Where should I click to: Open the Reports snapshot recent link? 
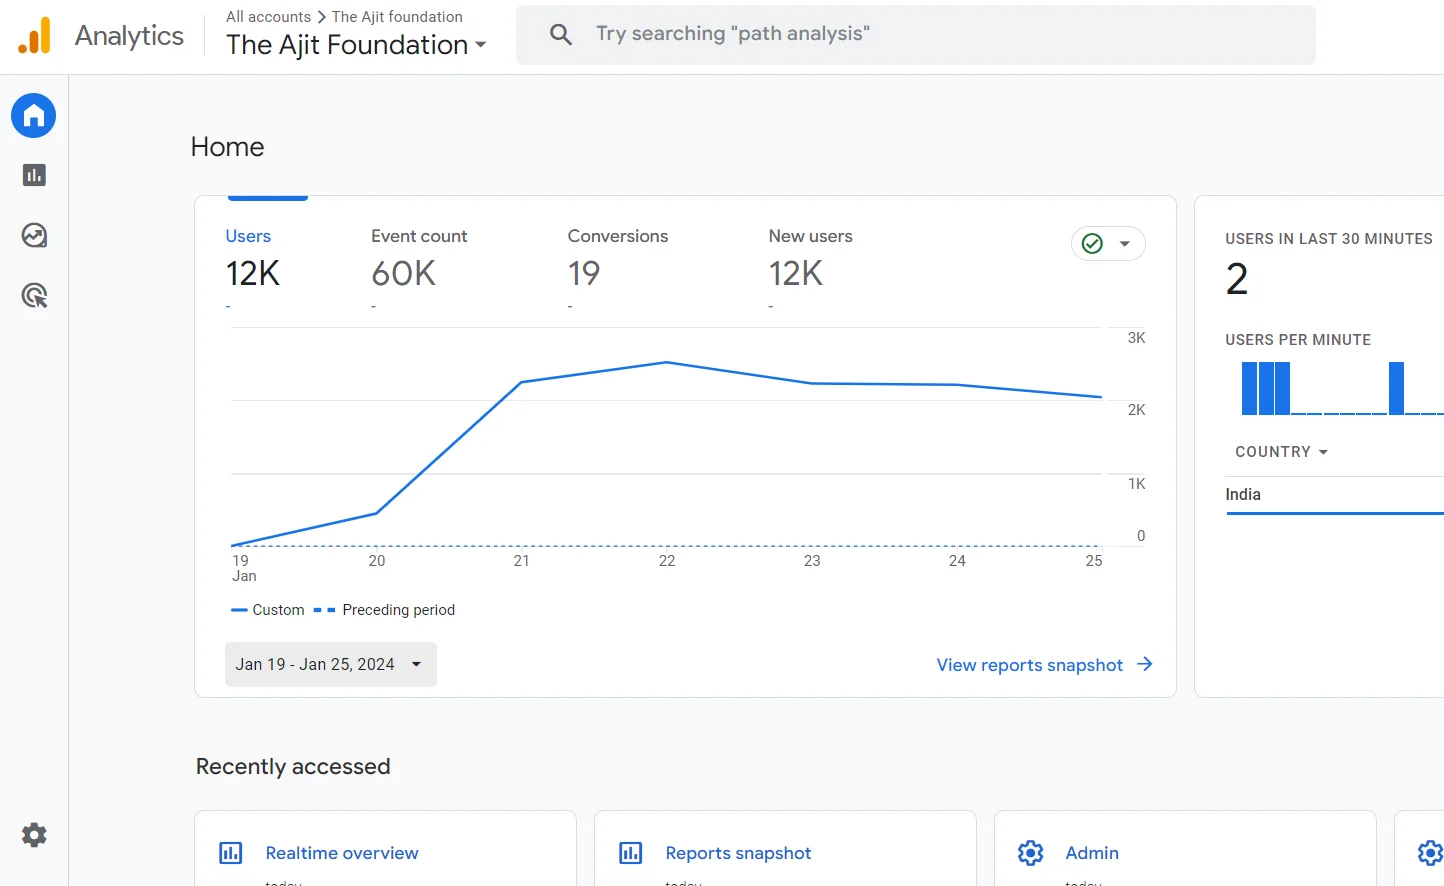(x=738, y=853)
